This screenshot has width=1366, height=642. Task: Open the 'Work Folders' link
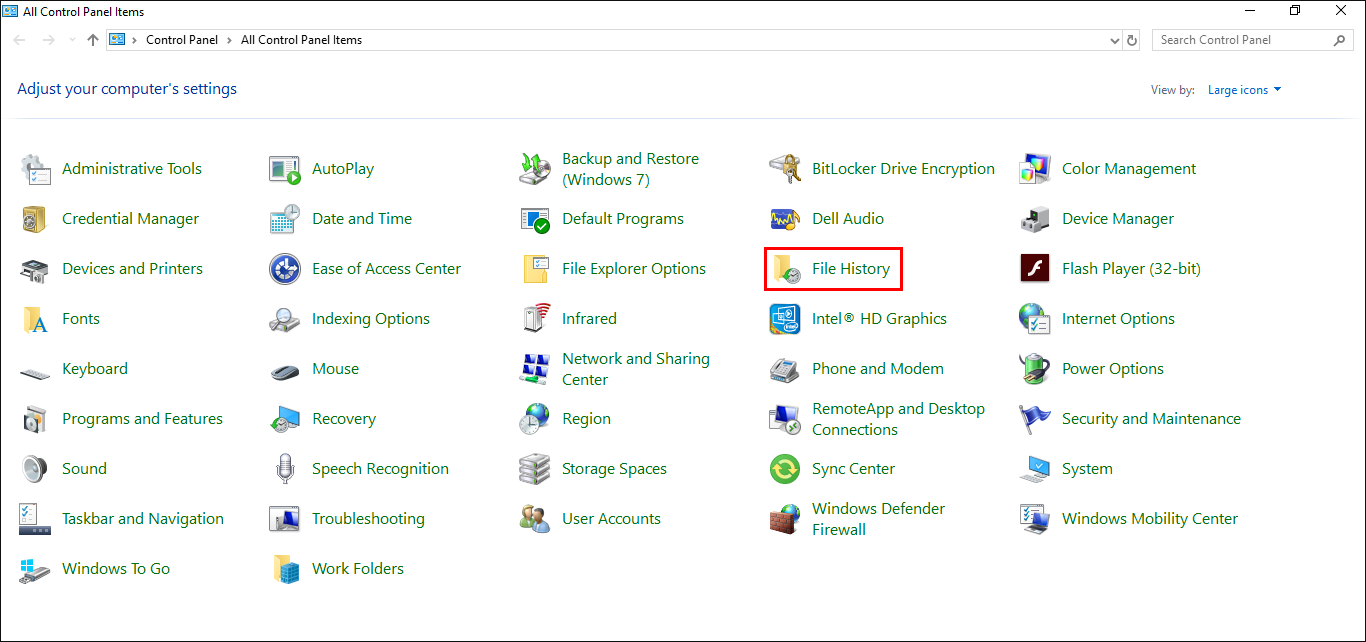point(358,569)
